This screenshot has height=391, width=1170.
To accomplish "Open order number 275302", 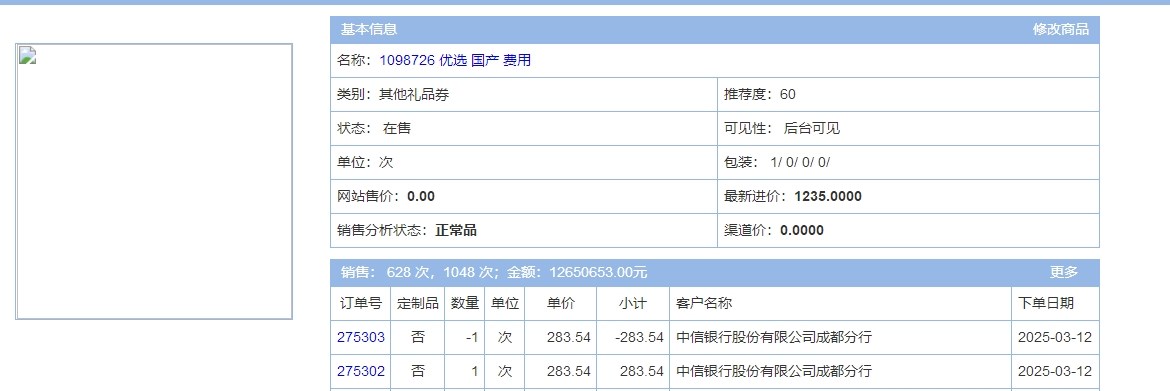I will coord(361,371).
